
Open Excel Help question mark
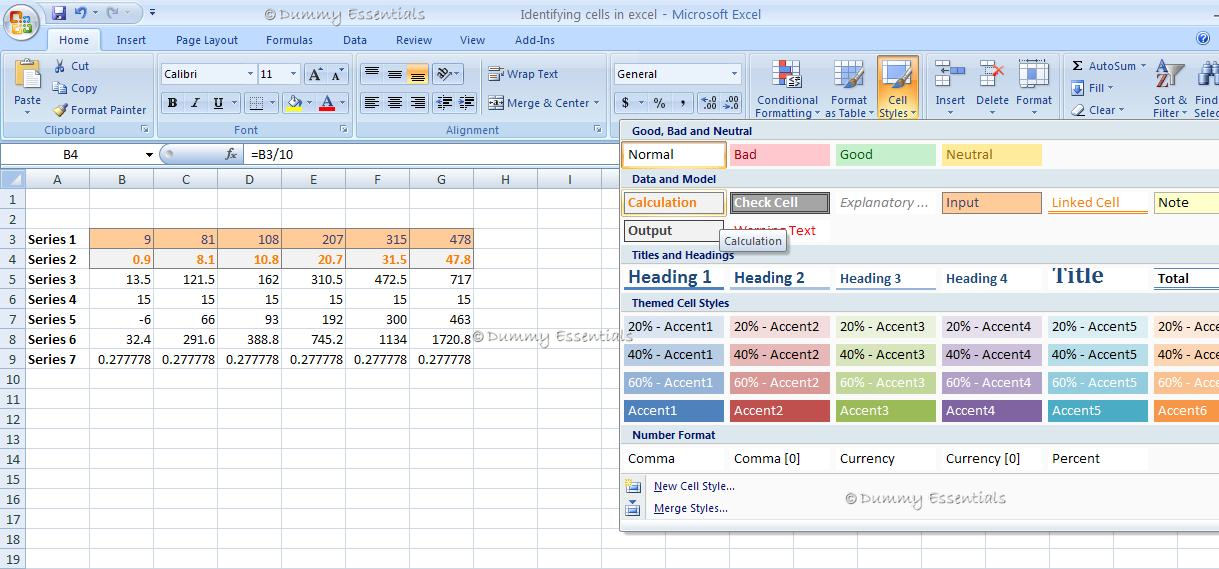pos(1203,38)
